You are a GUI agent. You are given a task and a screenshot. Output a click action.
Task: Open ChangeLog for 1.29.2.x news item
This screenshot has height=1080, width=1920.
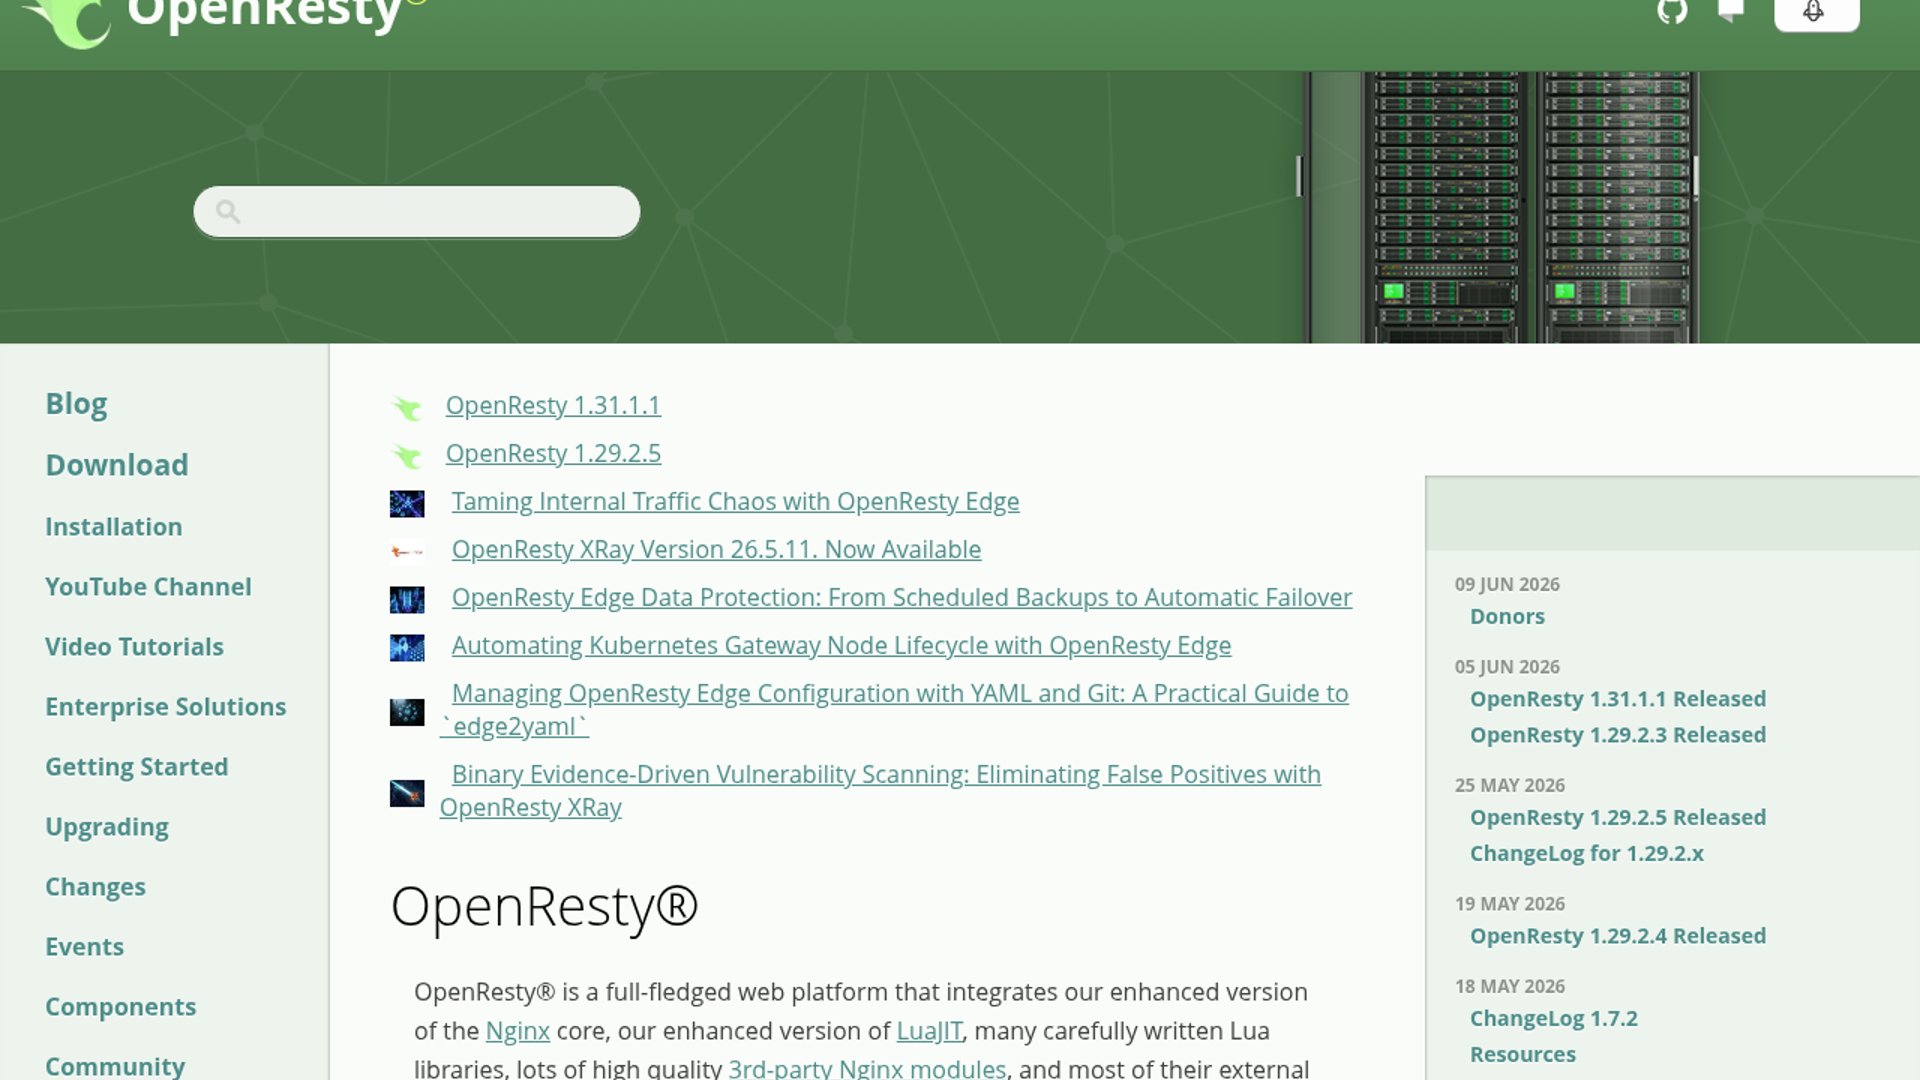click(1587, 853)
